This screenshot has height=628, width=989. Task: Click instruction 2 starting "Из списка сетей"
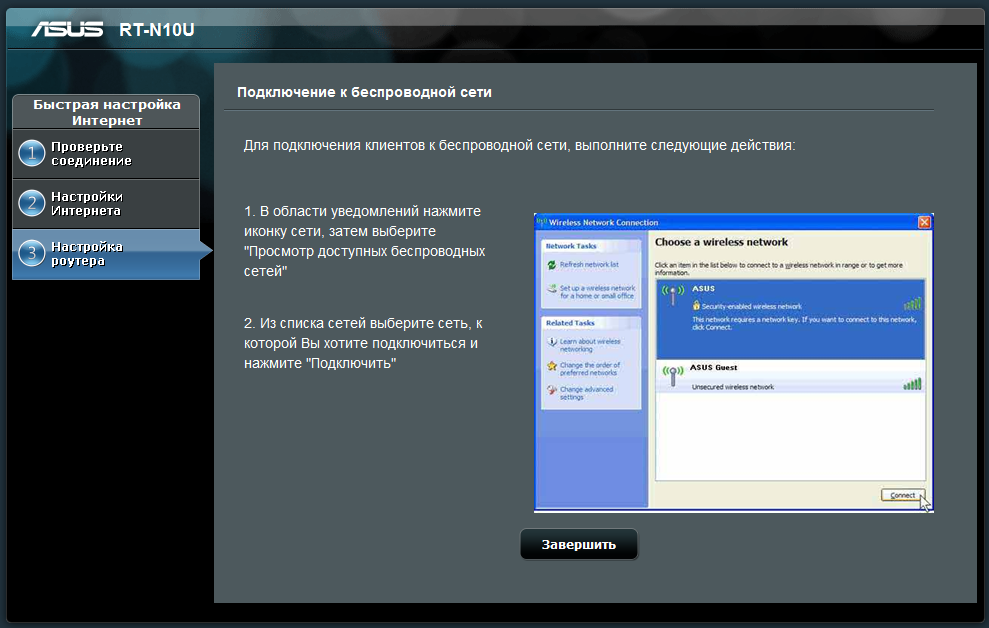363,343
